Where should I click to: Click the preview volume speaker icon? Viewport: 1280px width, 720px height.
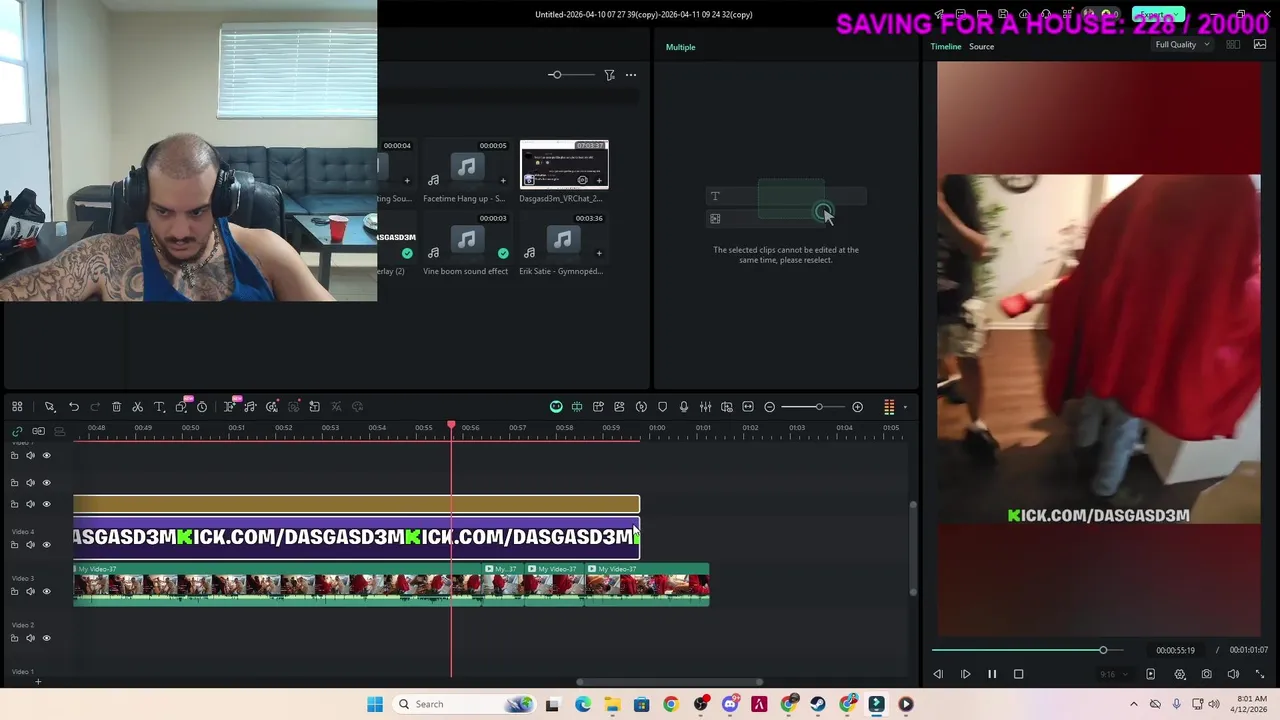[1233, 674]
